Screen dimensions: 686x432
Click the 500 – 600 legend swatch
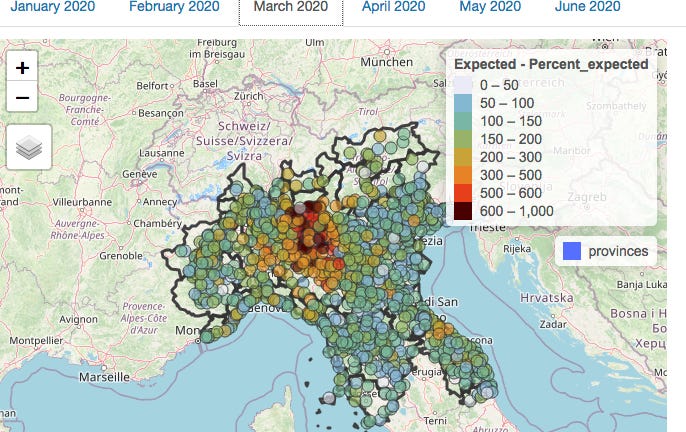point(463,193)
